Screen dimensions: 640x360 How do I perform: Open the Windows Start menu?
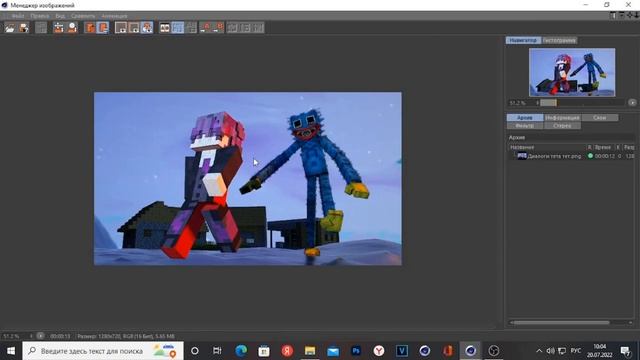click(x=11, y=351)
